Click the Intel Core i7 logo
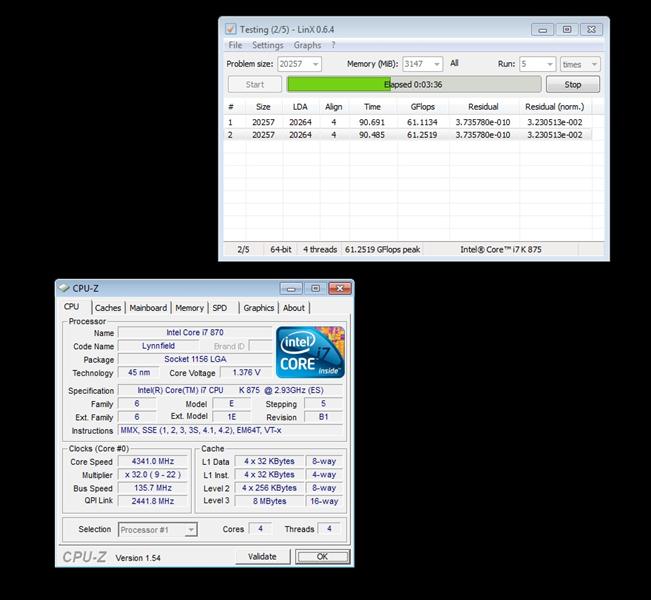This screenshot has height=600, width=651. (310, 352)
